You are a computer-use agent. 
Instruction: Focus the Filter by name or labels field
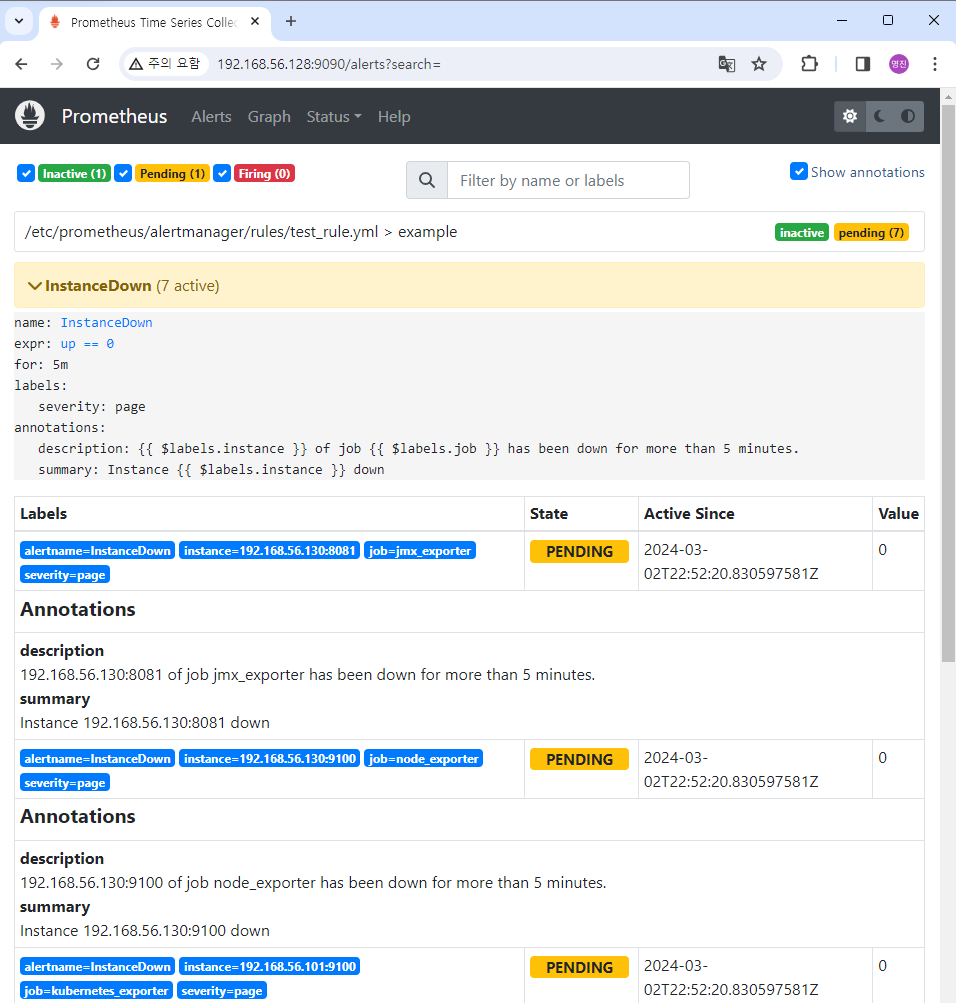568,180
